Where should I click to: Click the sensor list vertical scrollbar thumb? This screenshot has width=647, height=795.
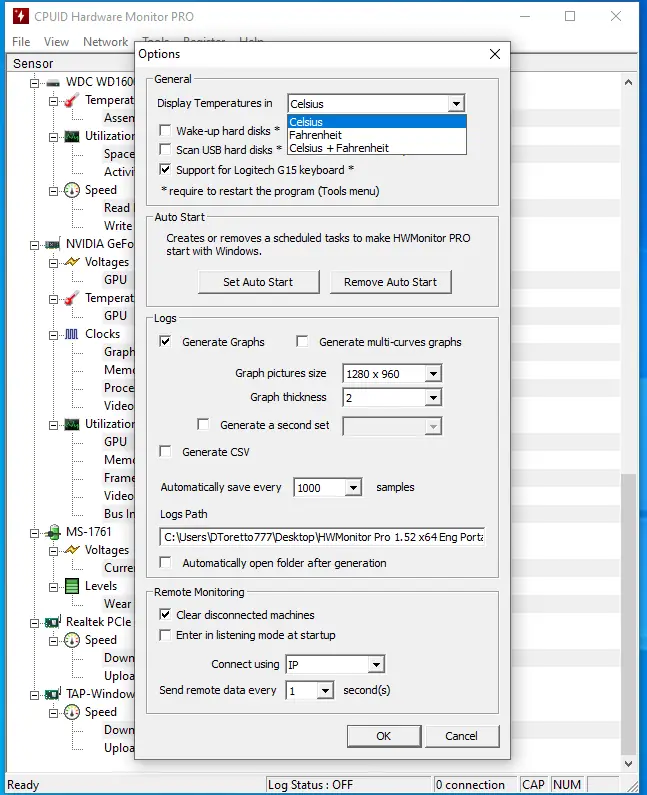click(628, 614)
